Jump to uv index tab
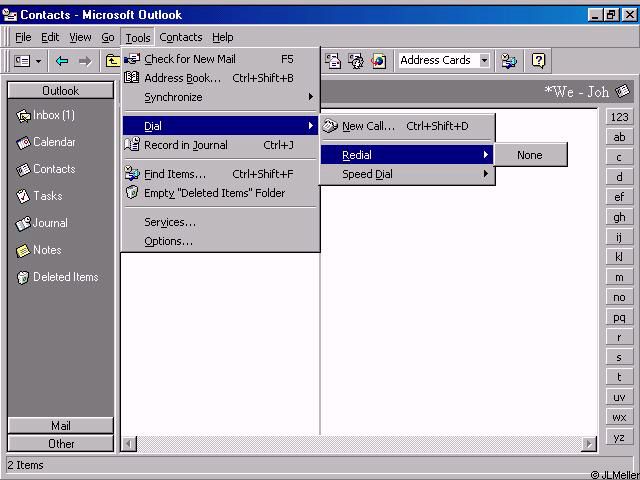The image size is (640, 480). pyautogui.click(x=619, y=397)
